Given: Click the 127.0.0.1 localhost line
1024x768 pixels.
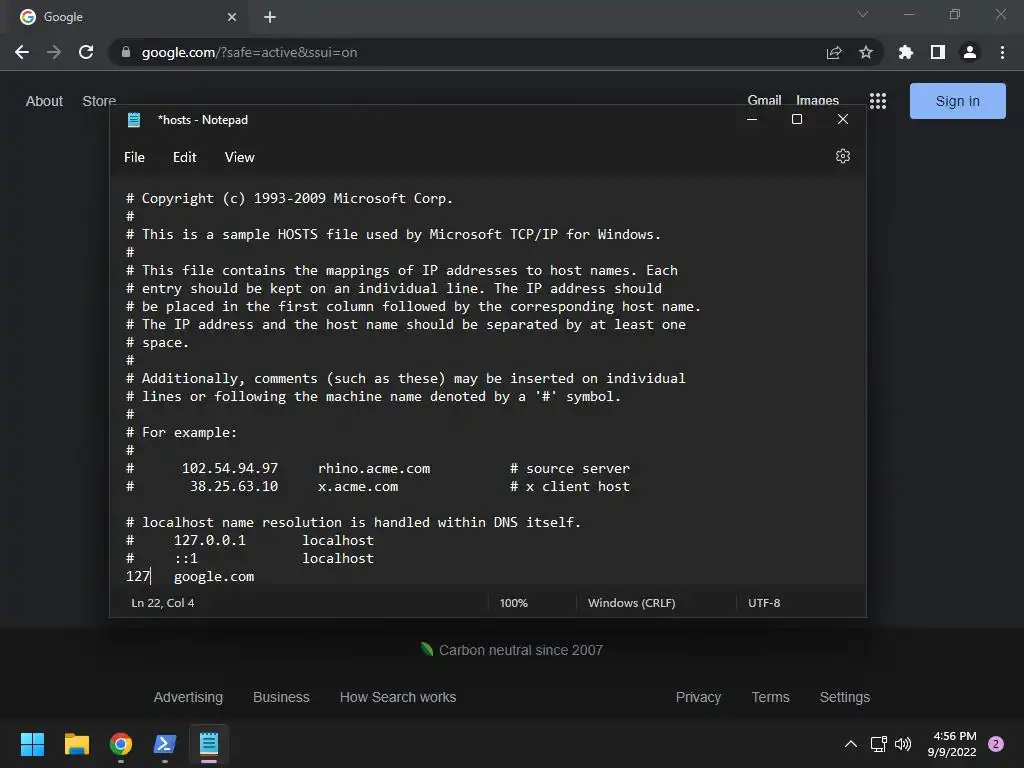Looking at the screenshot, I should [250, 540].
